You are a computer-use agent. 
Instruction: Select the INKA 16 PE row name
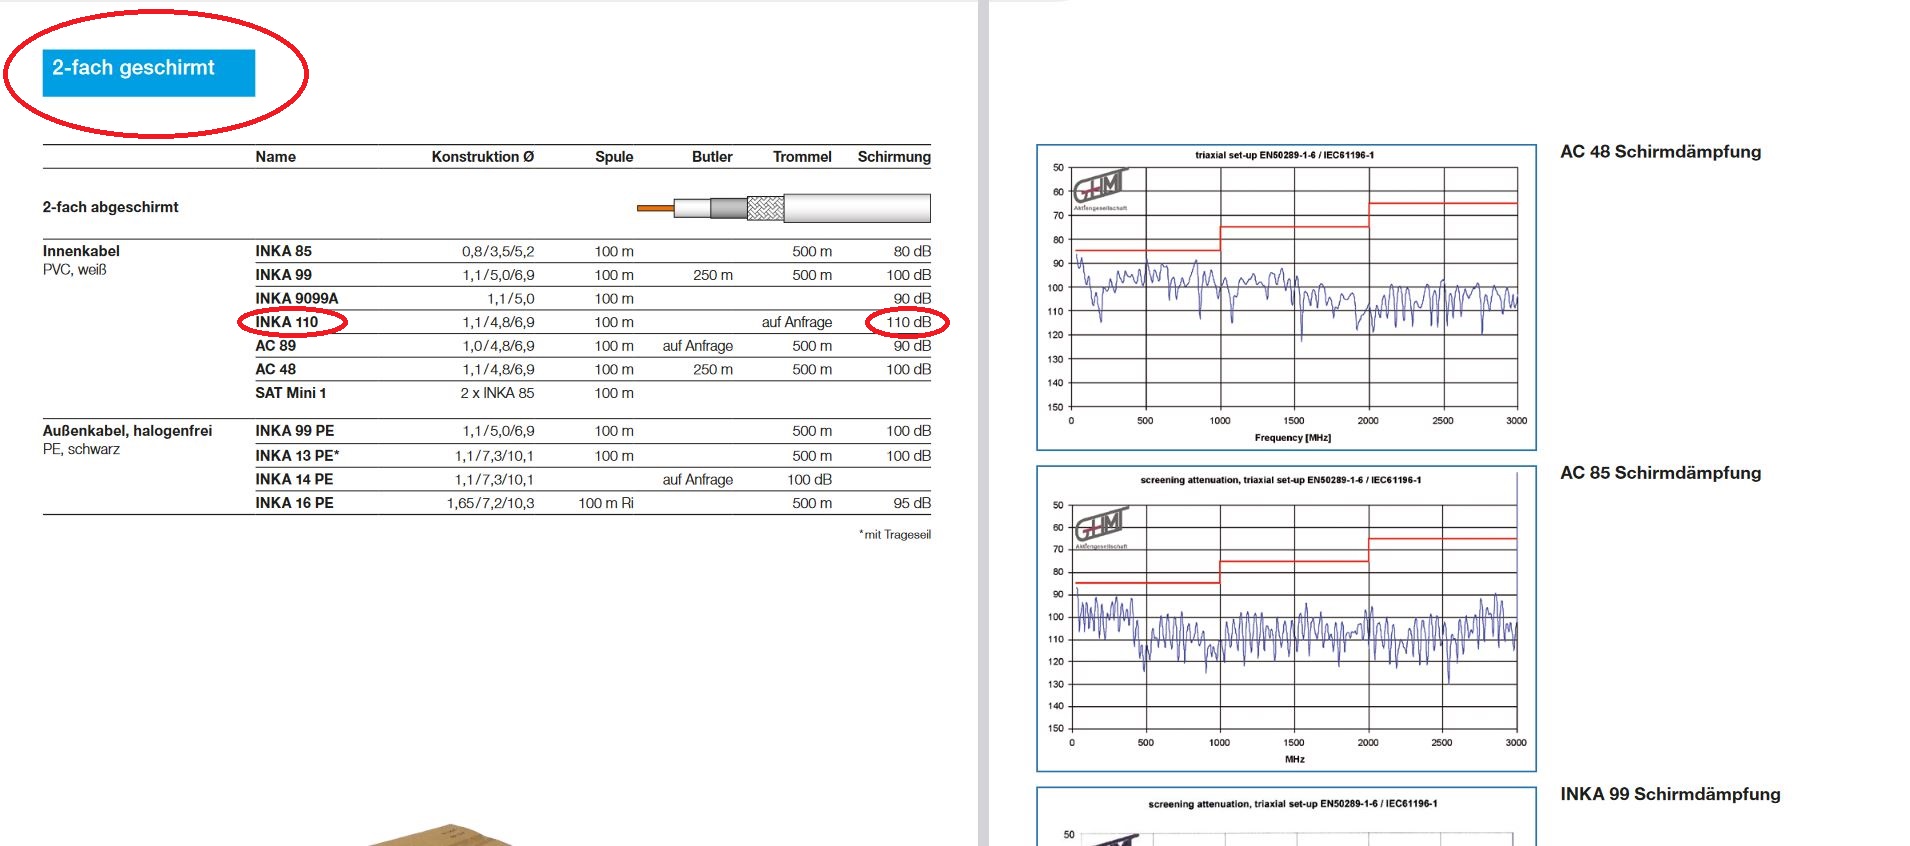click(x=294, y=503)
